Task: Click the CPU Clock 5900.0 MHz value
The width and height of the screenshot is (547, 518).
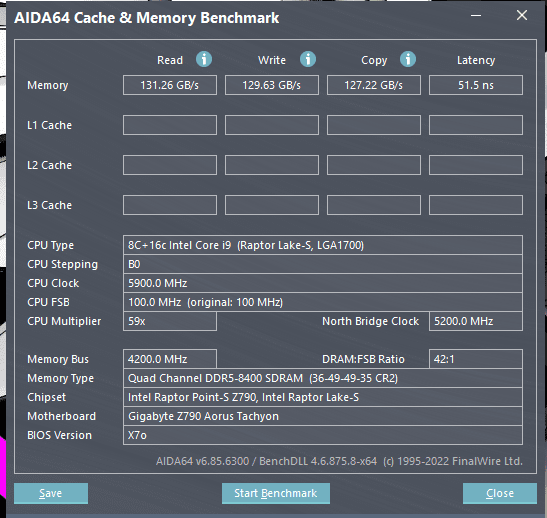Action: tap(323, 283)
